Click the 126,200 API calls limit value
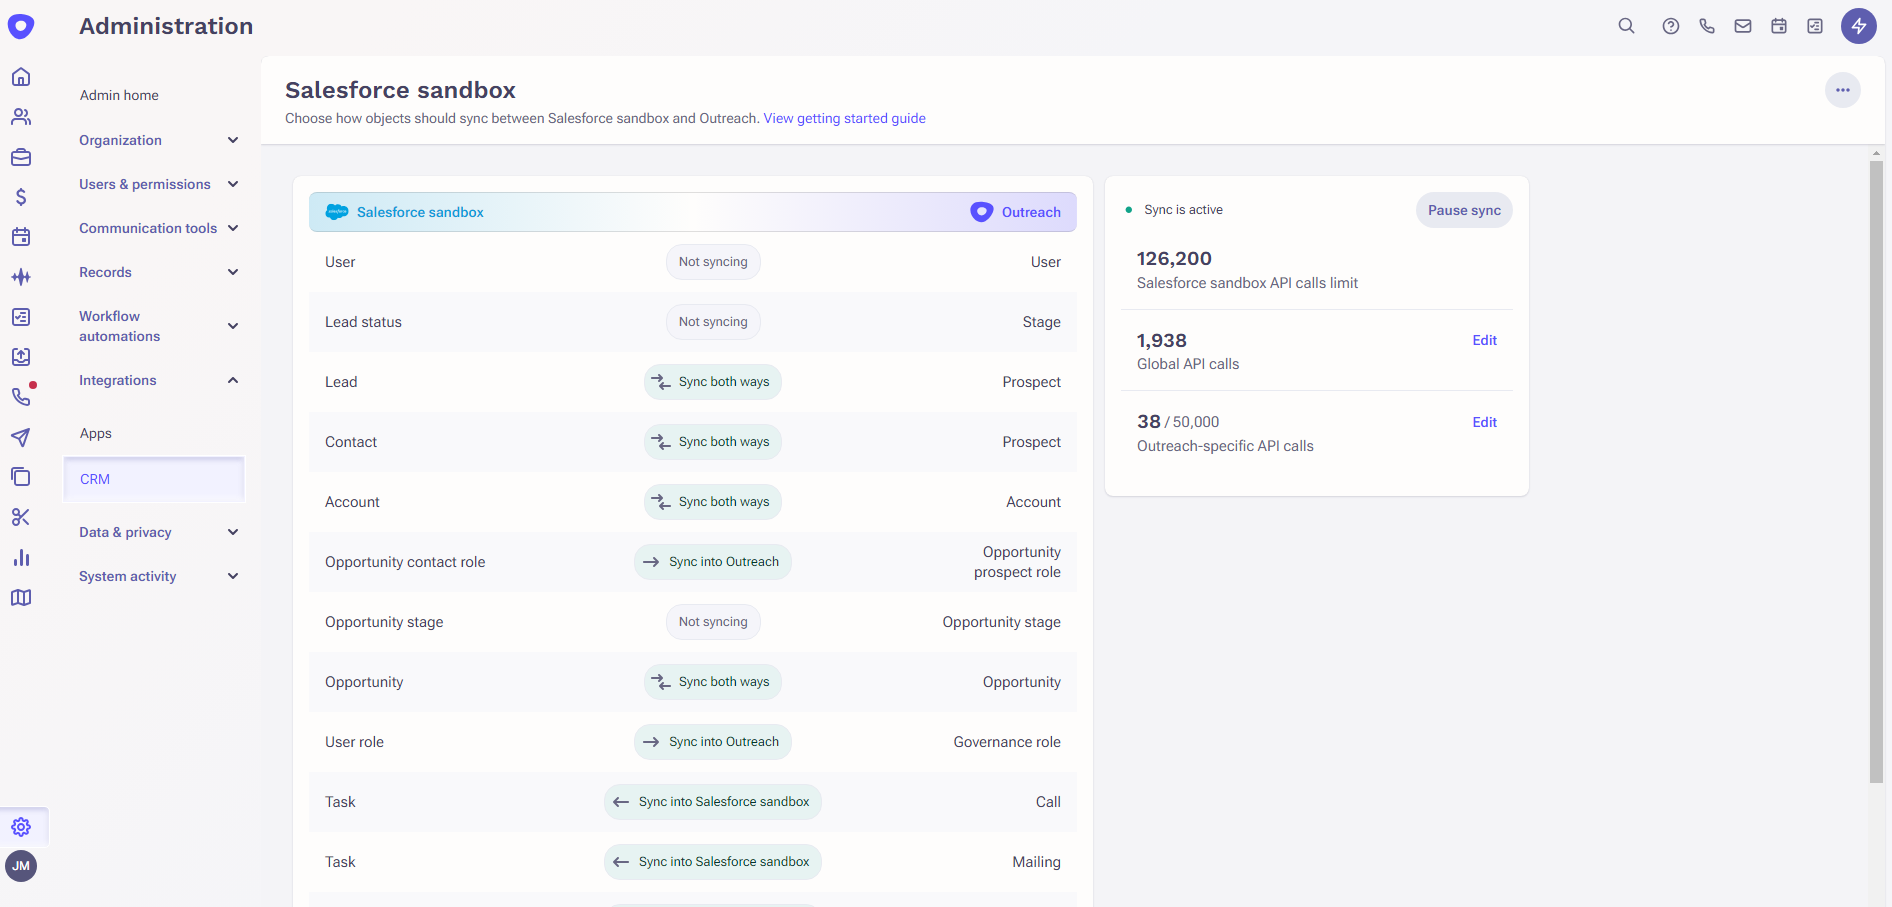The image size is (1892, 907). 1174,258
